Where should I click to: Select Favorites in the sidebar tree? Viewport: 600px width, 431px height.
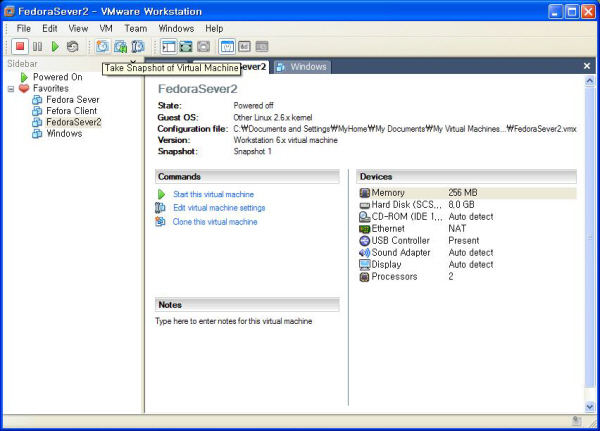[51, 88]
